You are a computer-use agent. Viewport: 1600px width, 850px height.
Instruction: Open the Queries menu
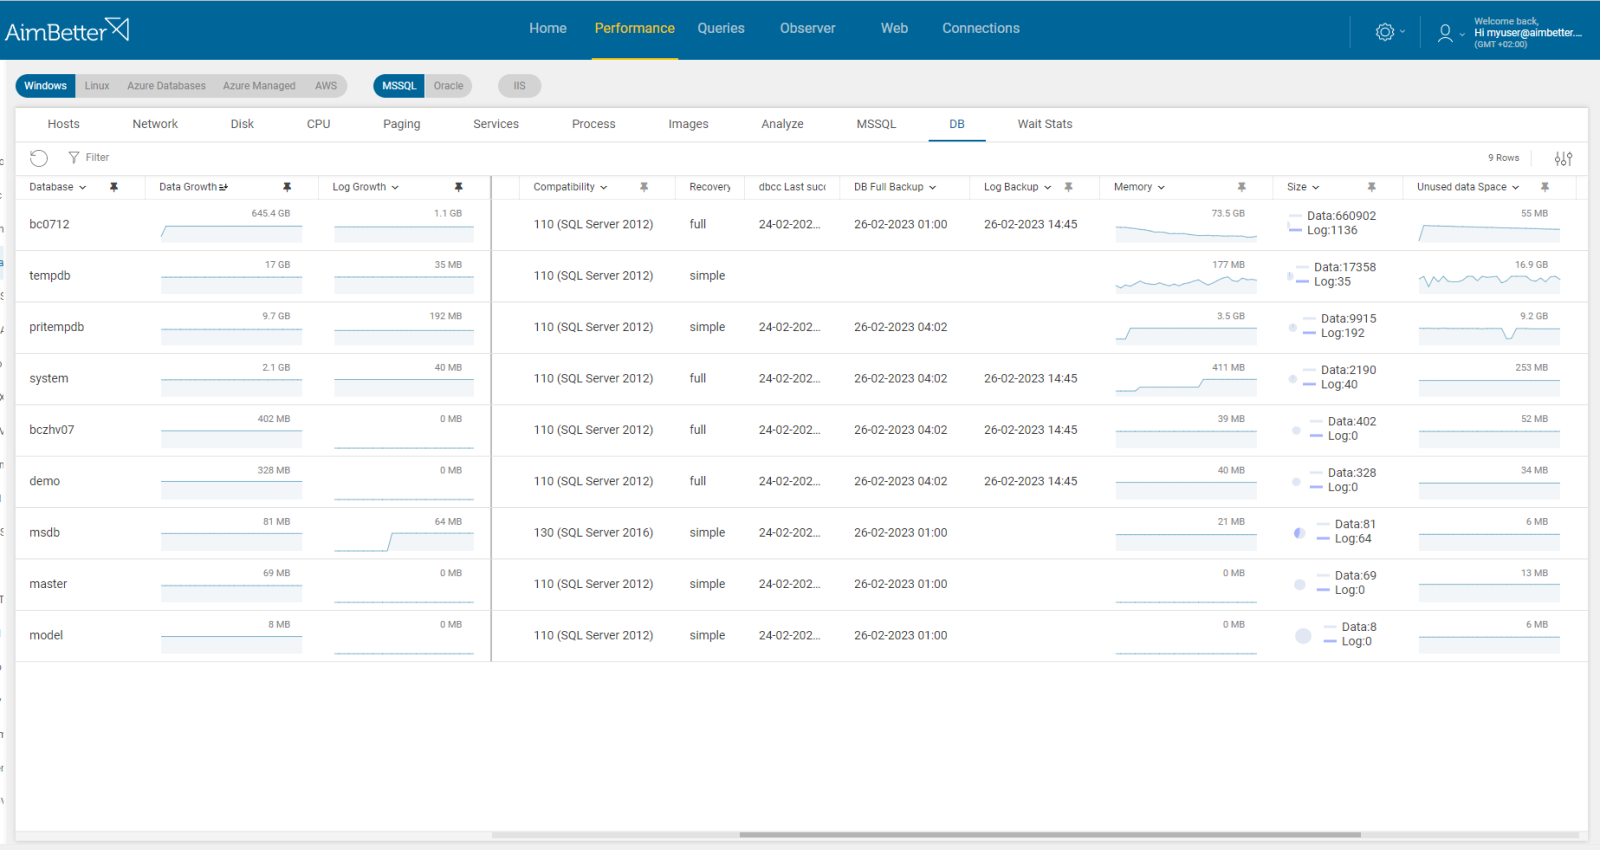721,29
